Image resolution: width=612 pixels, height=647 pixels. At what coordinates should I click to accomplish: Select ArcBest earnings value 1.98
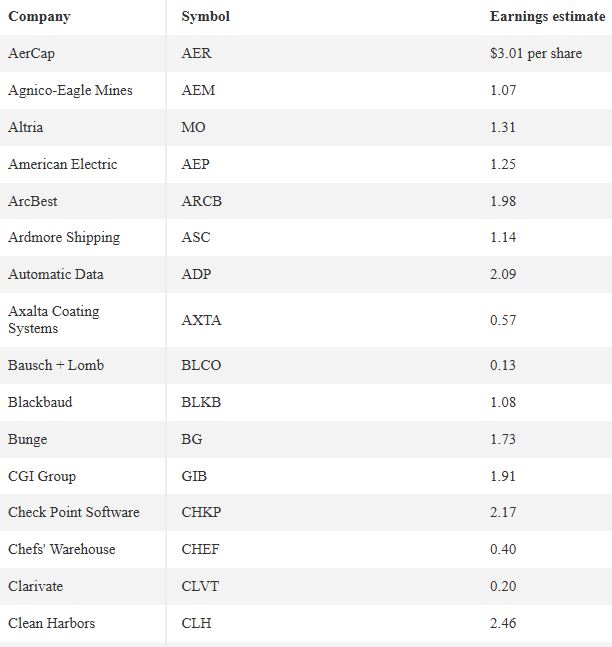pos(503,201)
